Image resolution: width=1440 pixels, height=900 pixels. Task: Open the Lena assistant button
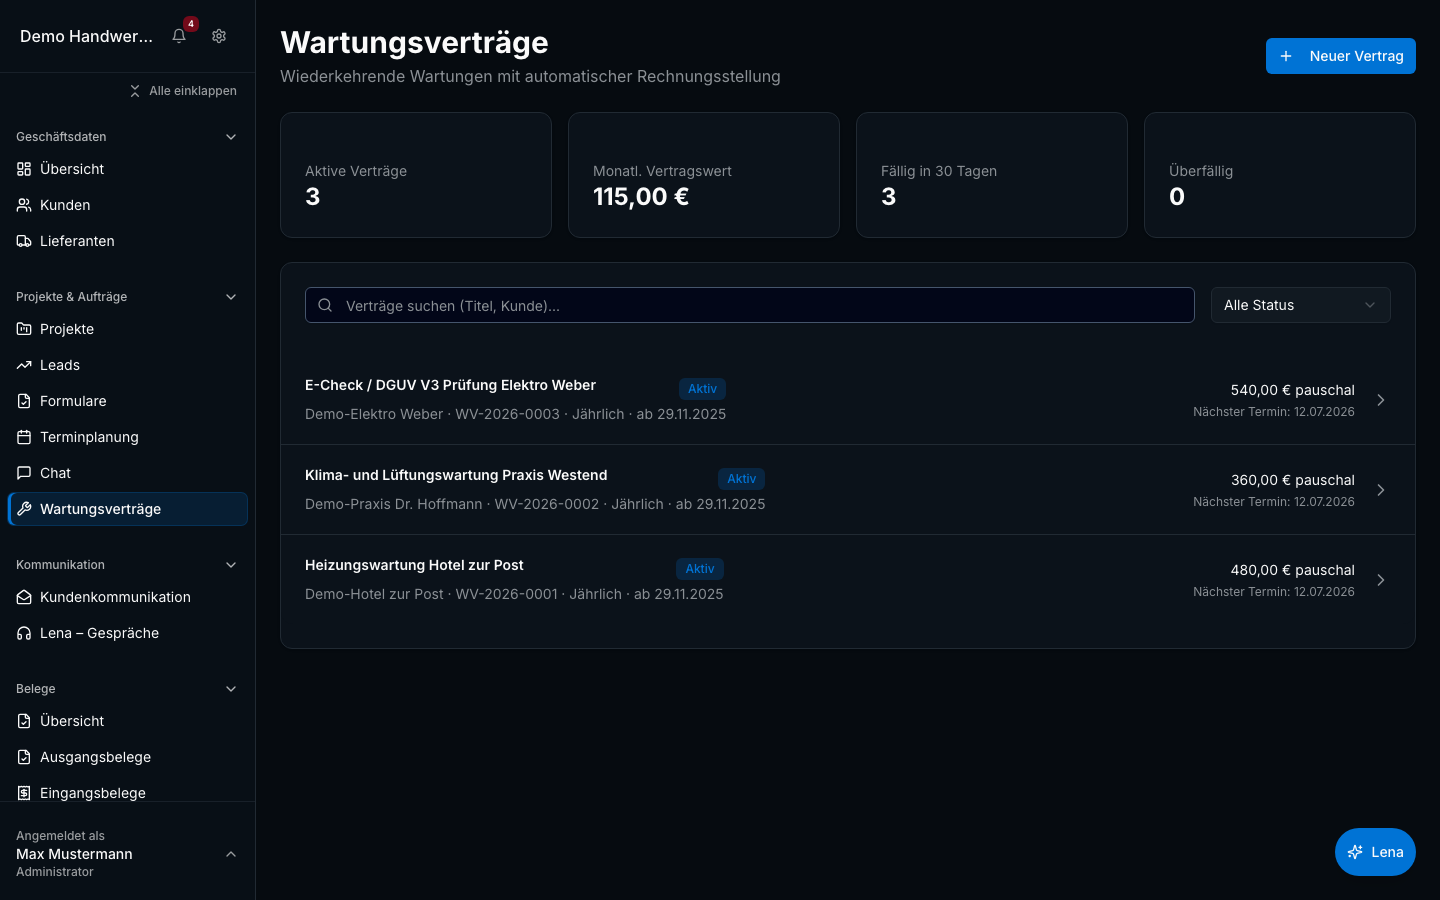click(1375, 852)
